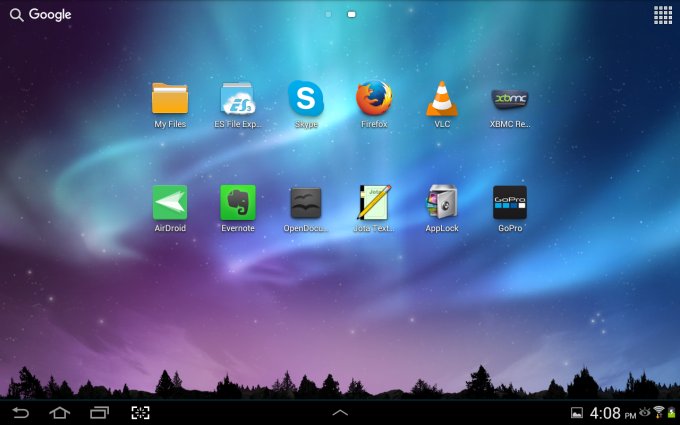Go to Home screen button

59,412
